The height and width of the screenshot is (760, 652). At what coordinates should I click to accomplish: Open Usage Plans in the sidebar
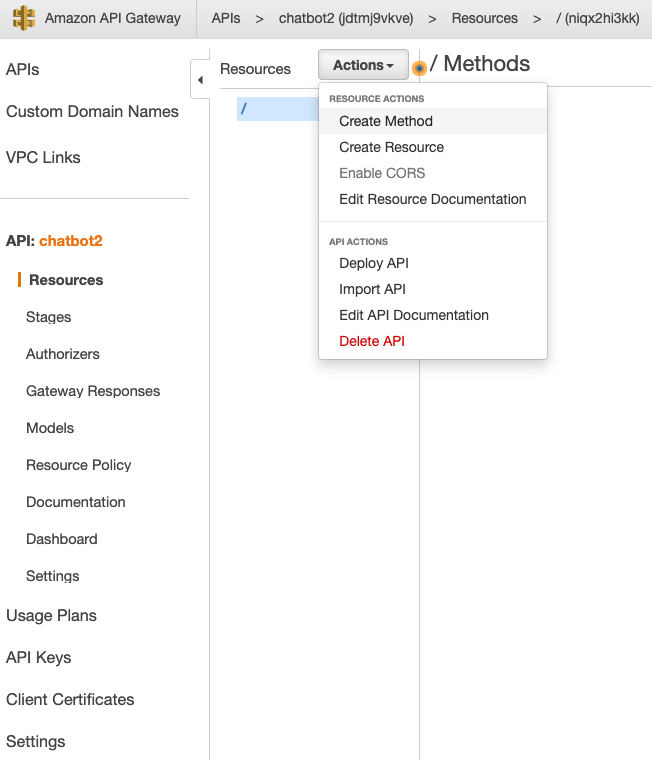tap(51, 615)
